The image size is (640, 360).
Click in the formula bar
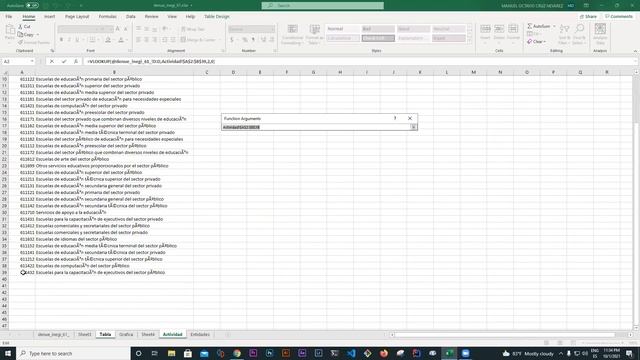[359, 61]
